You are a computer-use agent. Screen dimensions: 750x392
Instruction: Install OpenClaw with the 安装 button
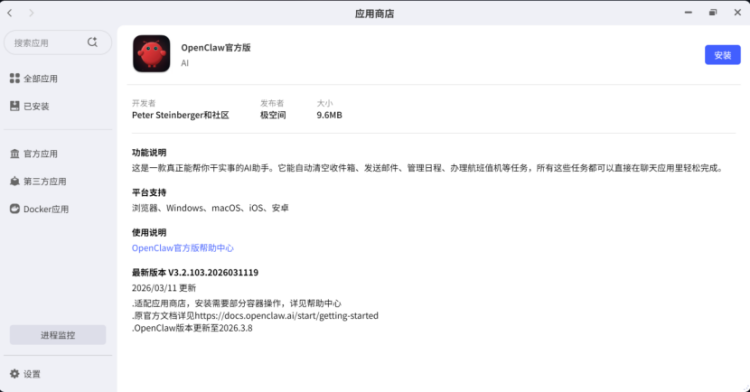point(722,55)
